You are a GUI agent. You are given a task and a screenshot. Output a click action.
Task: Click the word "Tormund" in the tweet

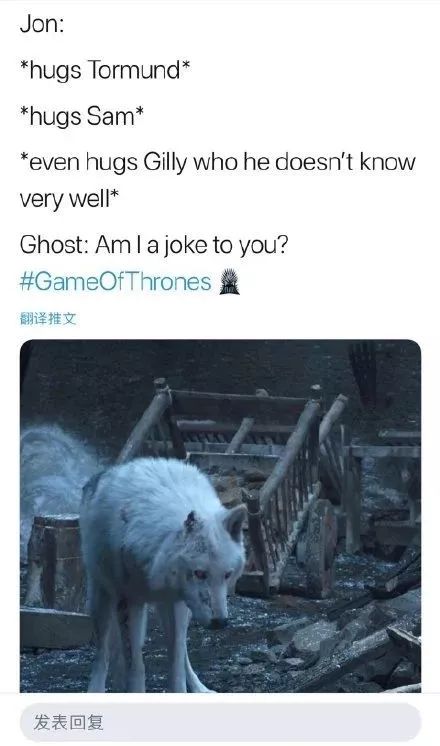135,70
